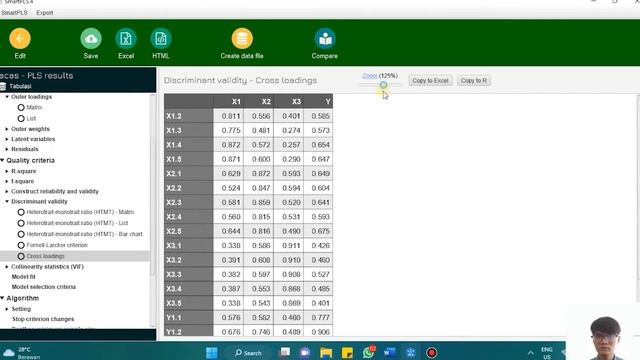Expand the Setting node
Image resolution: width=640 pixels, height=360 pixels.
pyautogui.click(x=7, y=309)
